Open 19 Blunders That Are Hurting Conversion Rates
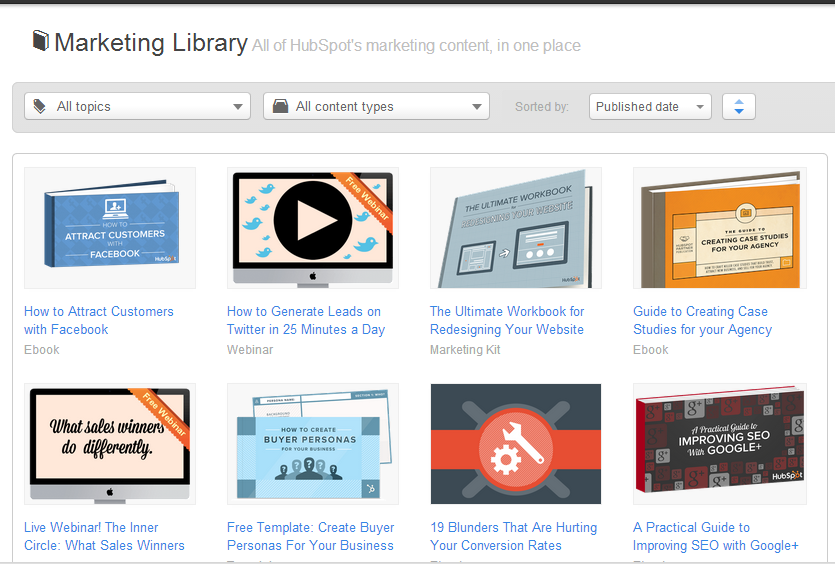835x564 pixels. (x=513, y=536)
